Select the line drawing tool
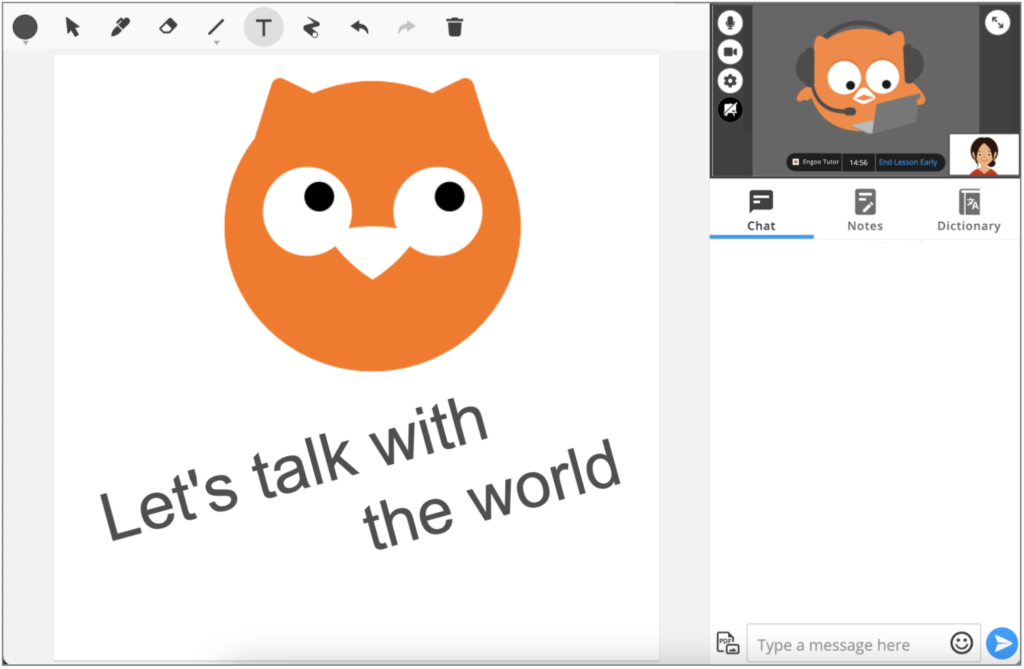Viewport: 1024px width, 669px height. point(216,27)
